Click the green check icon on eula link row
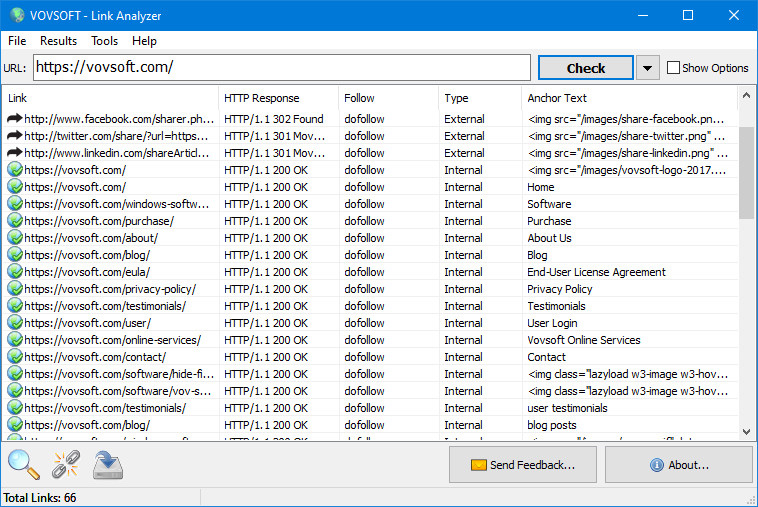The width and height of the screenshot is (758, 507). click(x=15, y=272)
